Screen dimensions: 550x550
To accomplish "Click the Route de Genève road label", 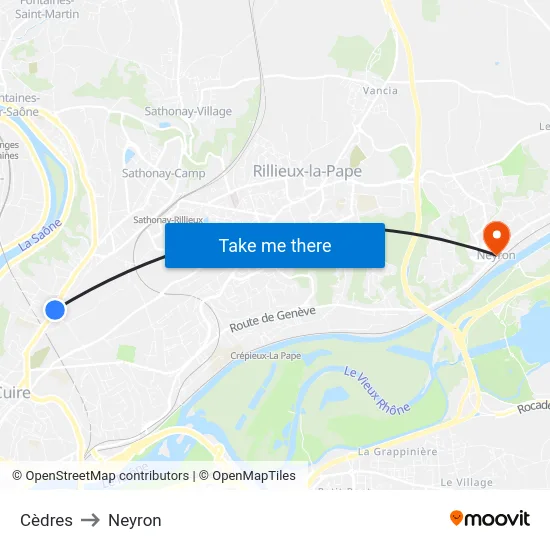I will coord(273,319).
